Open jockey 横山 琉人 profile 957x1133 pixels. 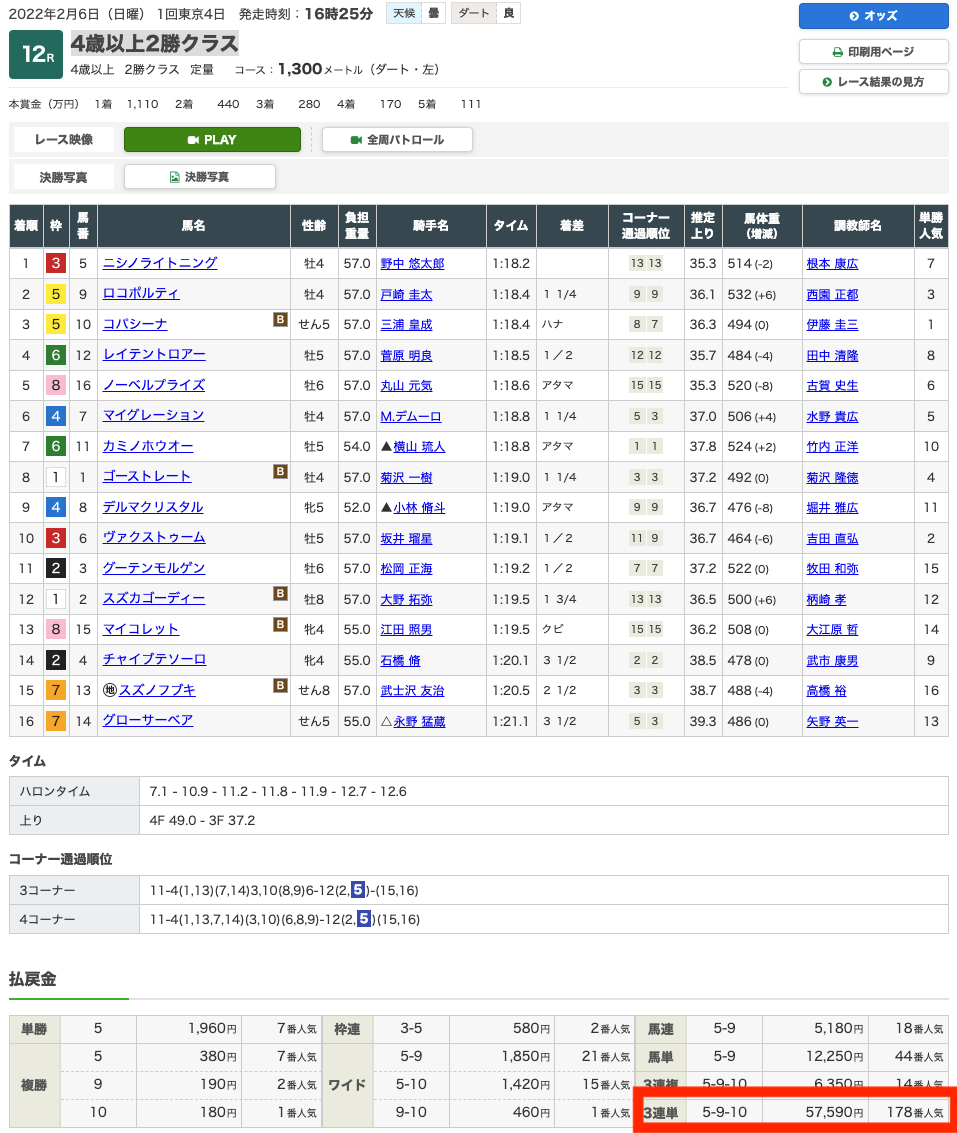(x=419, y=447)
